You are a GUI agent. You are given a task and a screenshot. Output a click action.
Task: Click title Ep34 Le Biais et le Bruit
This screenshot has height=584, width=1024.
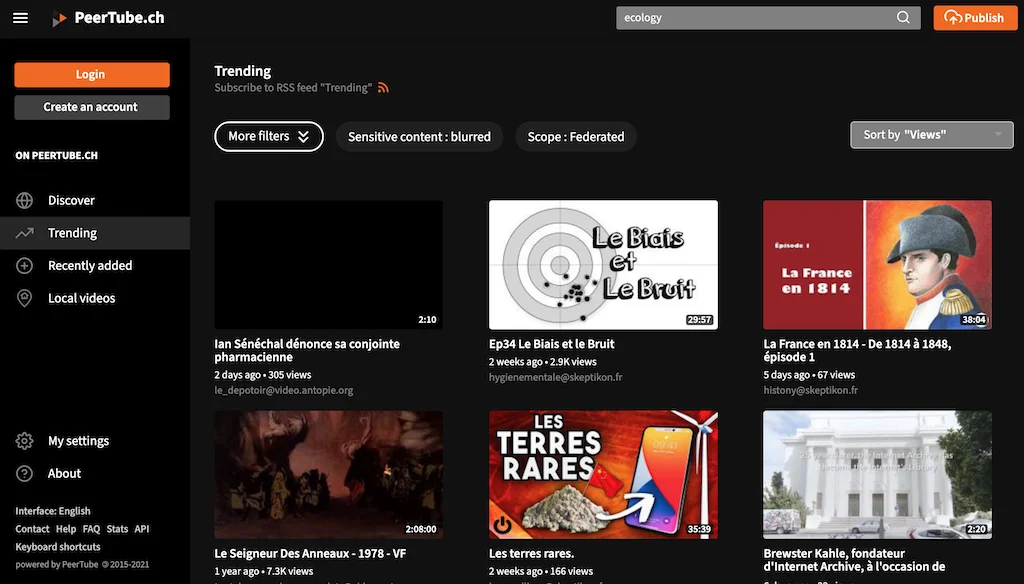coord(552,344)
